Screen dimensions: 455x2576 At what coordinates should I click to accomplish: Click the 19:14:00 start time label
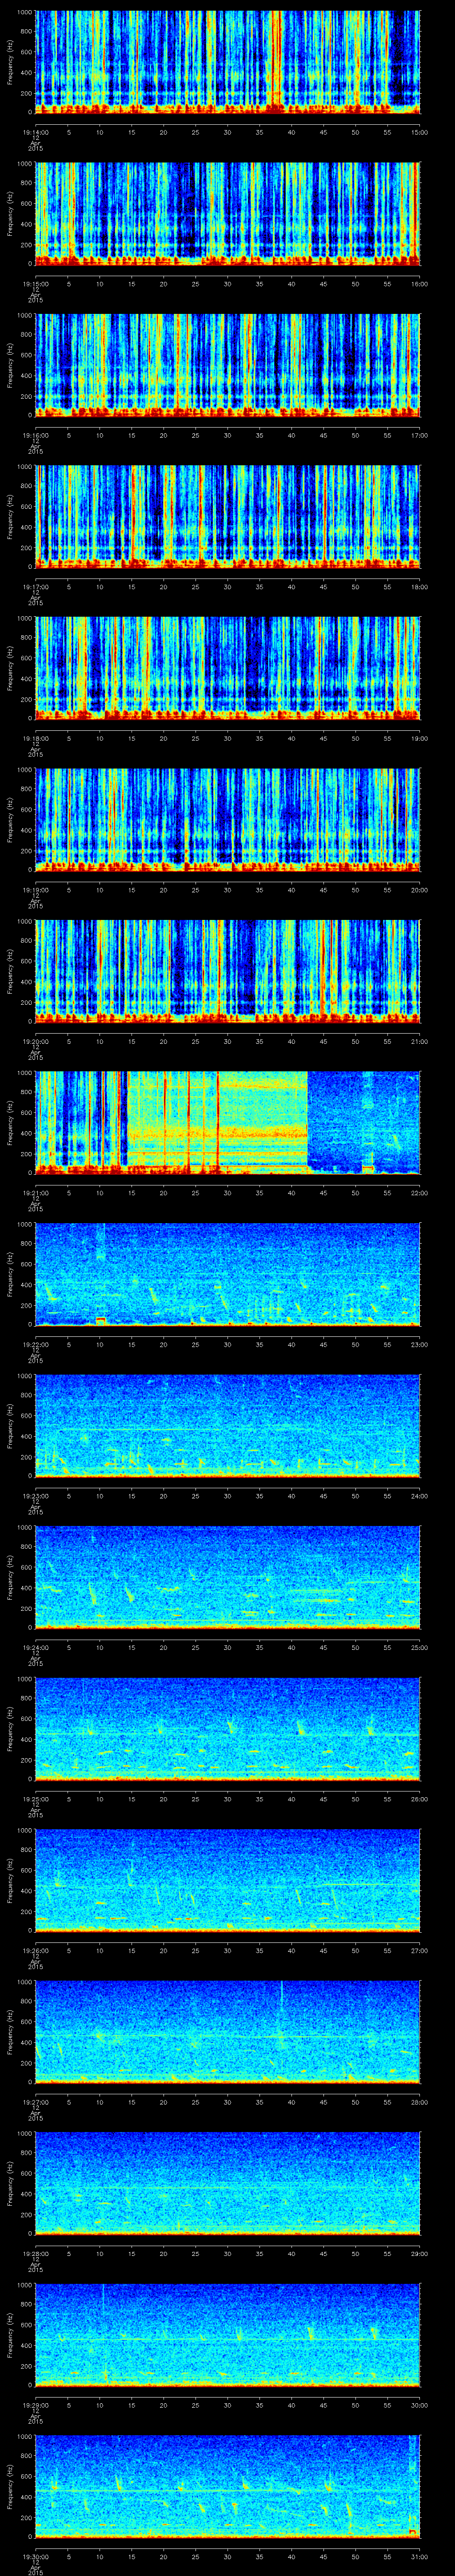pos(36,131)
